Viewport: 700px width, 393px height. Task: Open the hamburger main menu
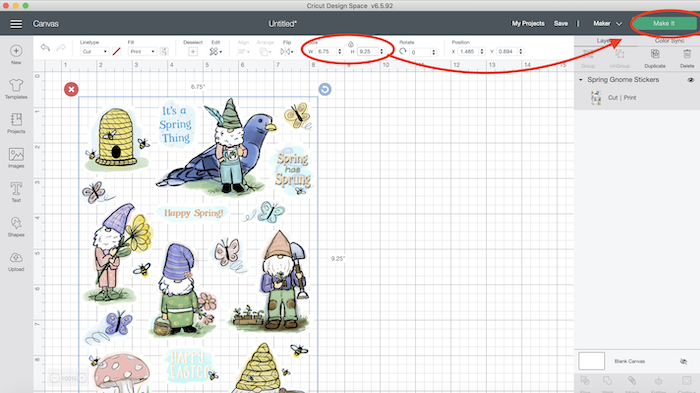[16, 24]
